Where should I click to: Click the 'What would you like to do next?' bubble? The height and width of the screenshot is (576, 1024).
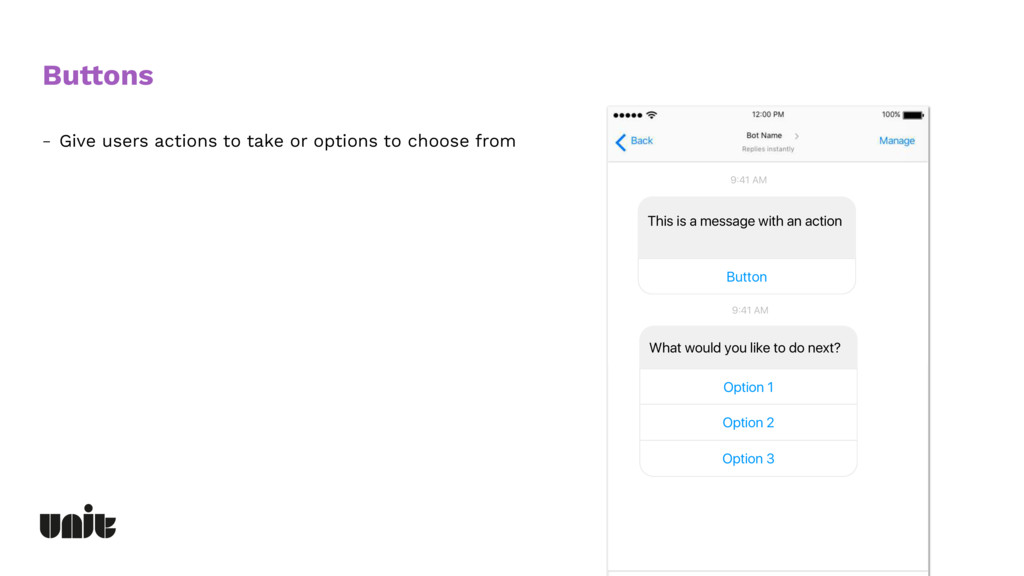(x=748, y=348)
